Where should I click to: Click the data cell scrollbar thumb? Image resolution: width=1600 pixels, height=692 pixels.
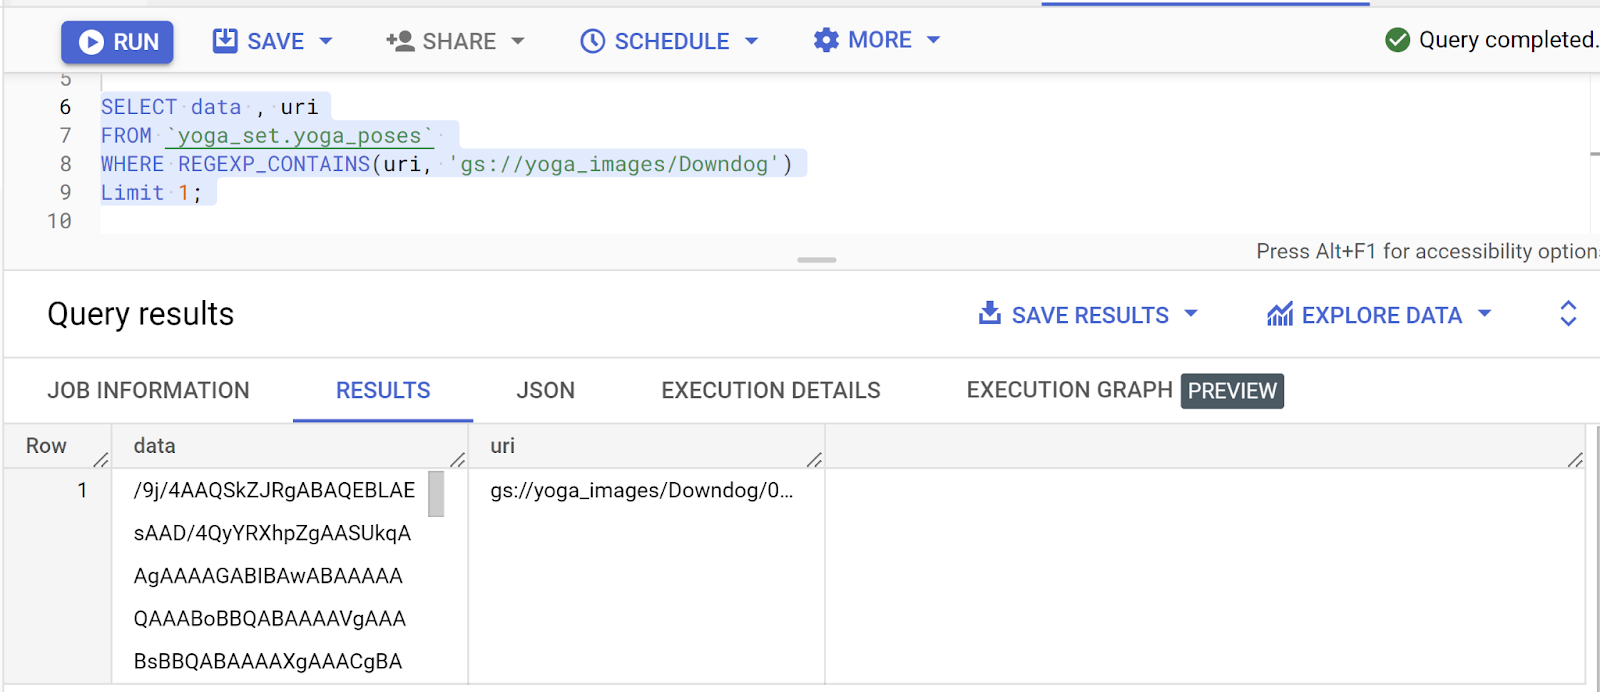[x=436, y=494]
